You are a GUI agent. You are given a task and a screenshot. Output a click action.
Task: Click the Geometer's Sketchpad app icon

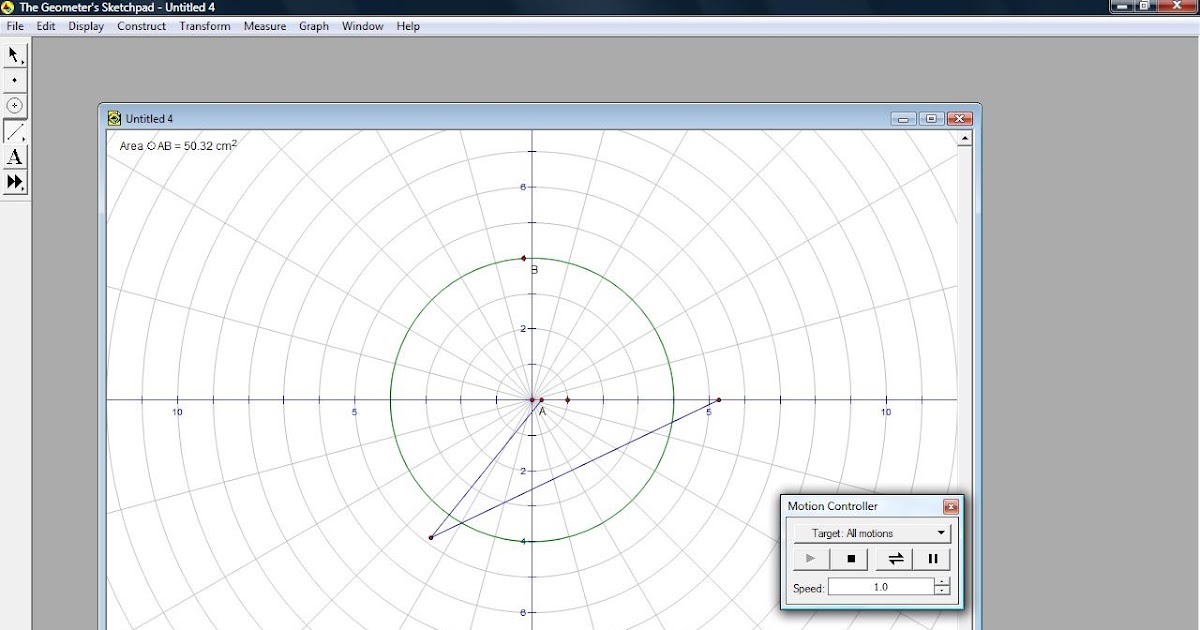click(x=9, y=7)
